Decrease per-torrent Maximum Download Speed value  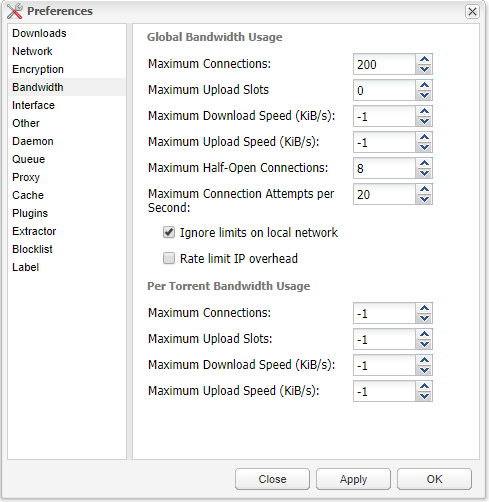pos(424,370)
